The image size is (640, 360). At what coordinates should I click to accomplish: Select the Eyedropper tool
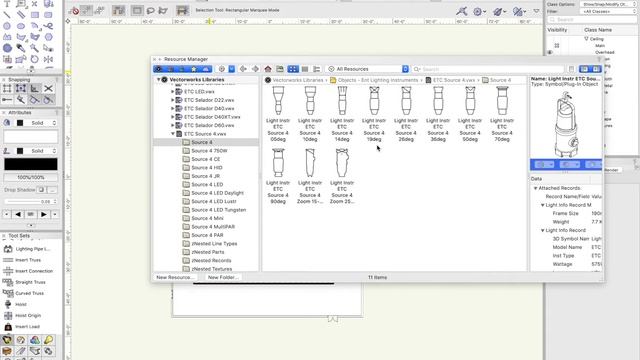[x=21, y=48]
